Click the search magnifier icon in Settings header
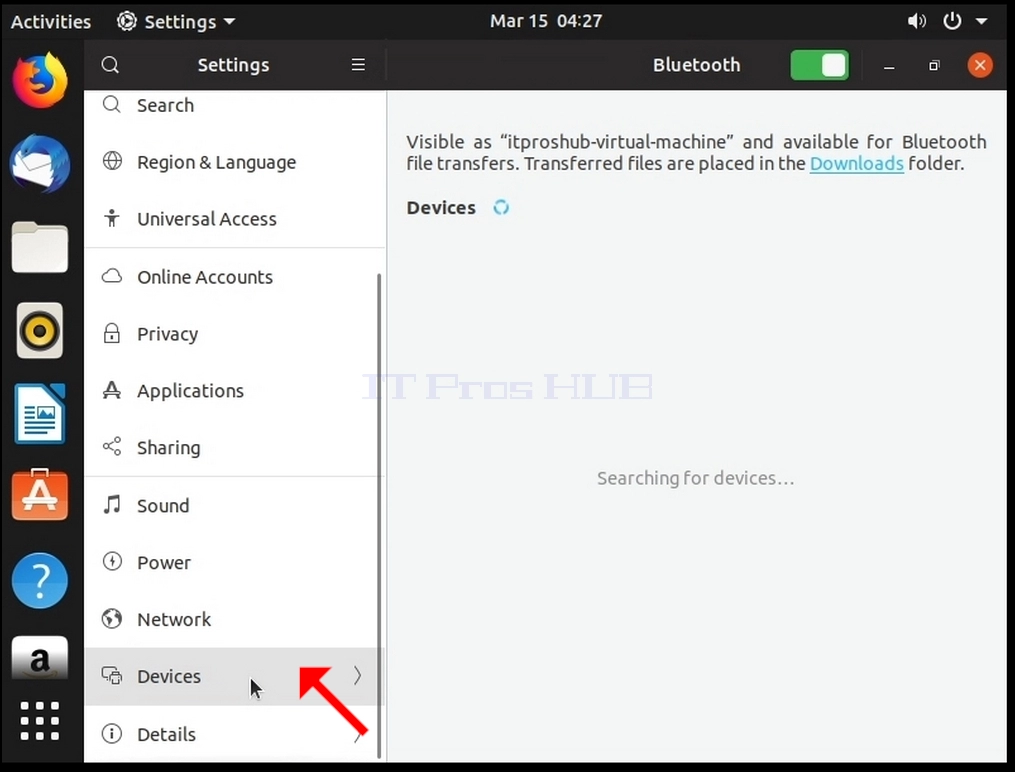The height and width of the screenshot is (772, 1015). [110, 65]
